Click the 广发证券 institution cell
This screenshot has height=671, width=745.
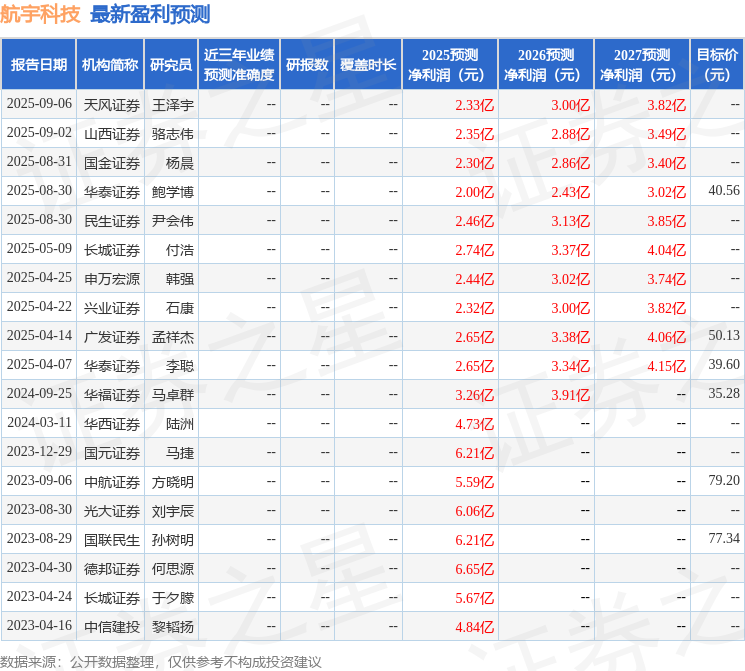click(112, 337)
